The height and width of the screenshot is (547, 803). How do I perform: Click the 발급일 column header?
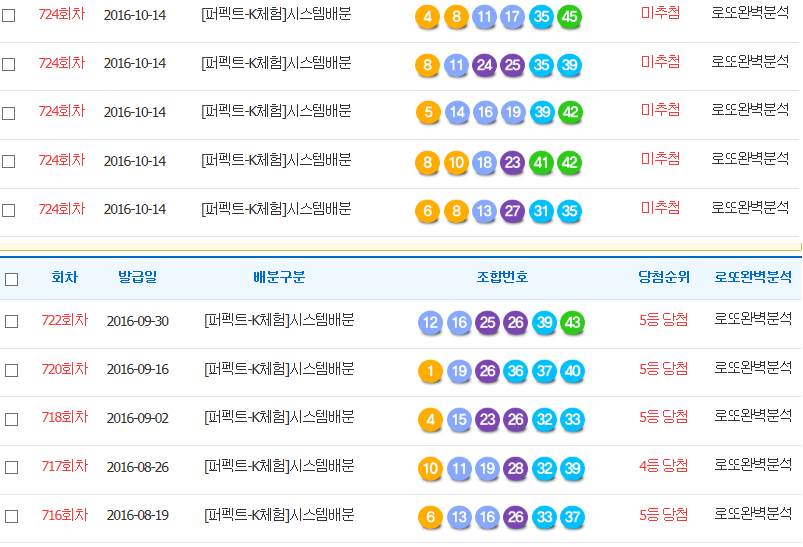click(137, 278)
